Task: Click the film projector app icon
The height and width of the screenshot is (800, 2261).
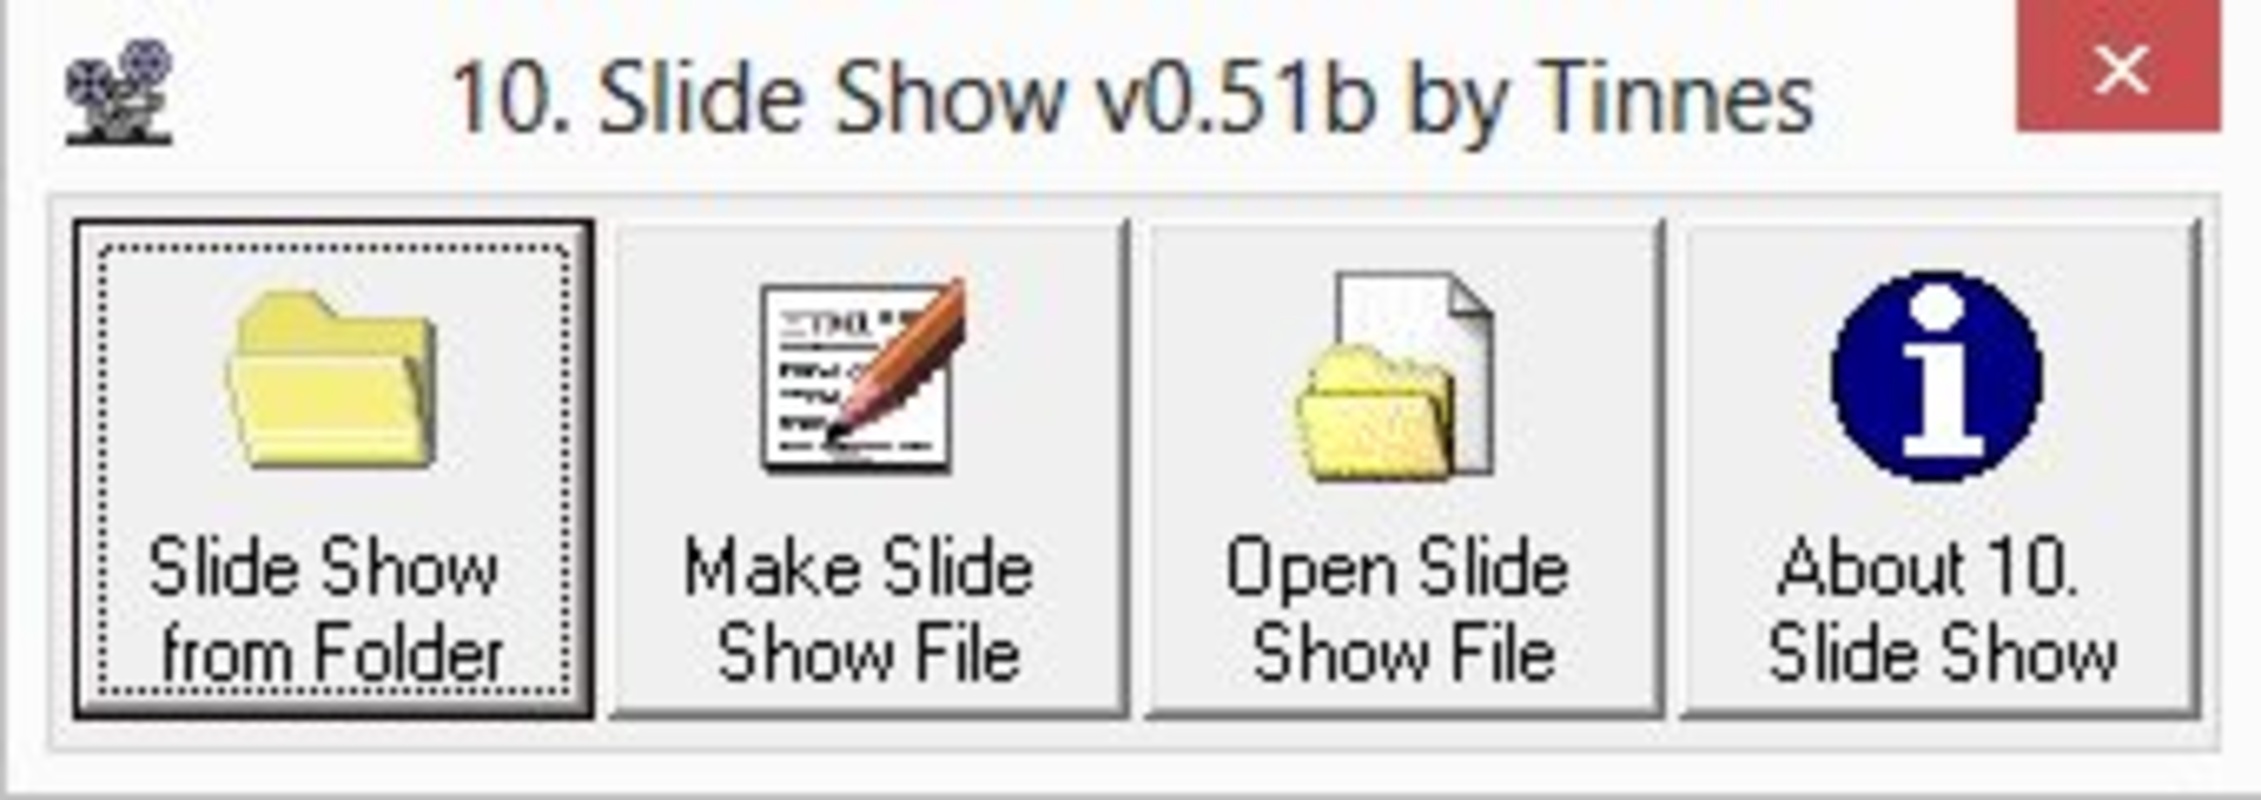Action: 120,93
